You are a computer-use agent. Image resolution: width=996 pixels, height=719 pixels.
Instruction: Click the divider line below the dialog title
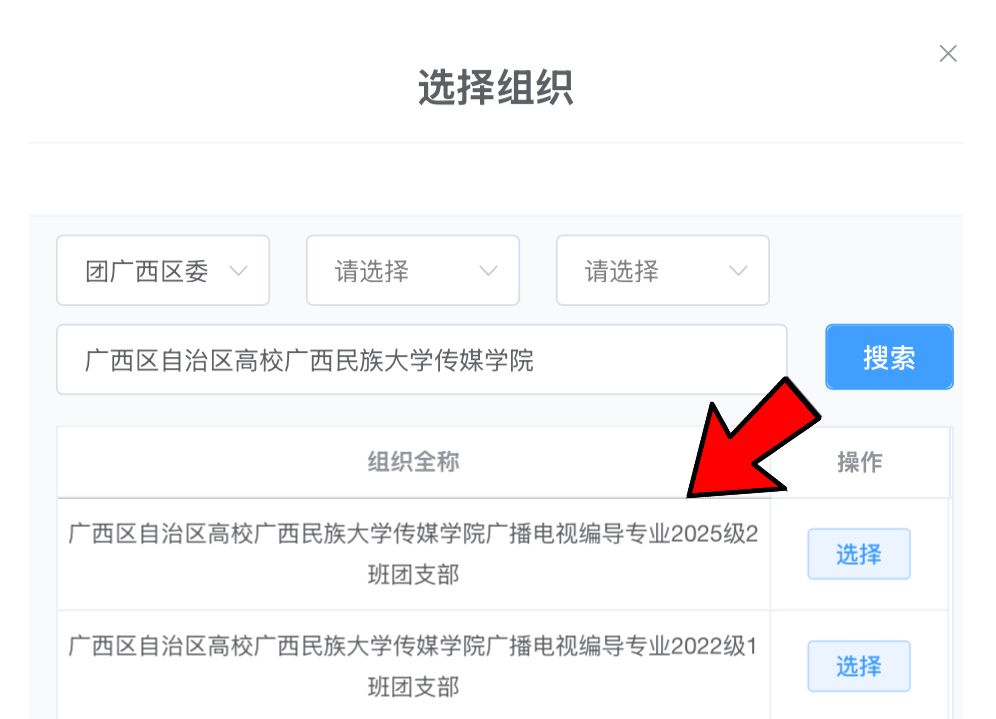[x=495, y=142]
